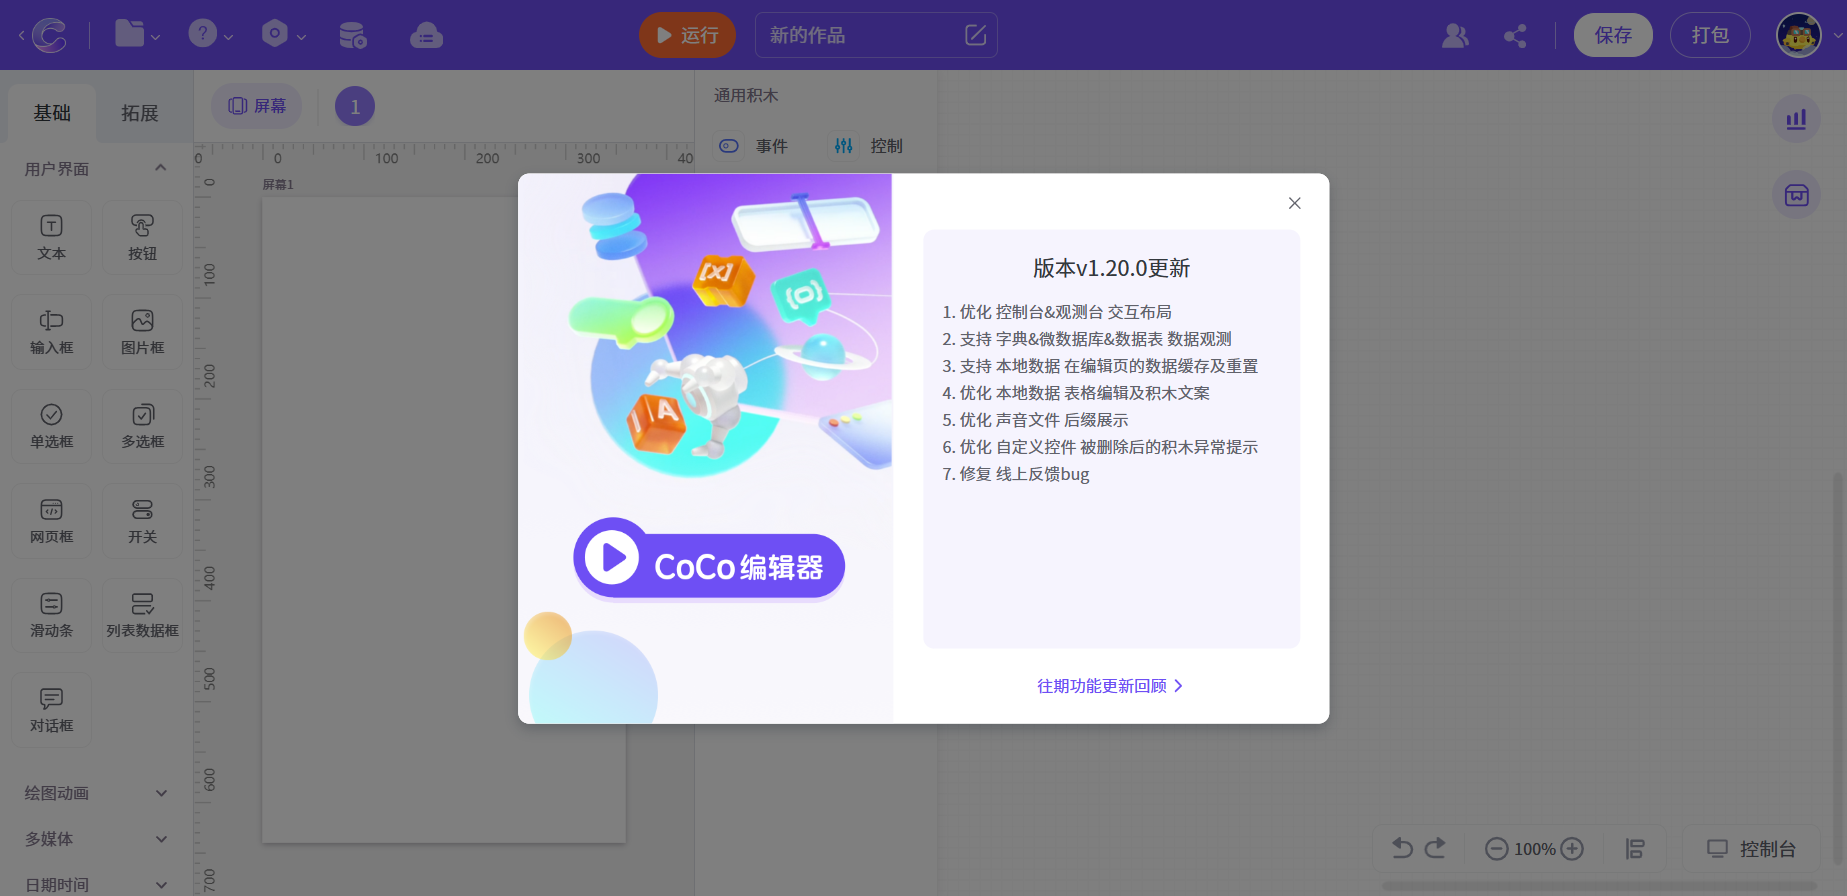This screenshot has height=896, width=1847.
Task: Open the user avatar menu
Action: 1798,35
